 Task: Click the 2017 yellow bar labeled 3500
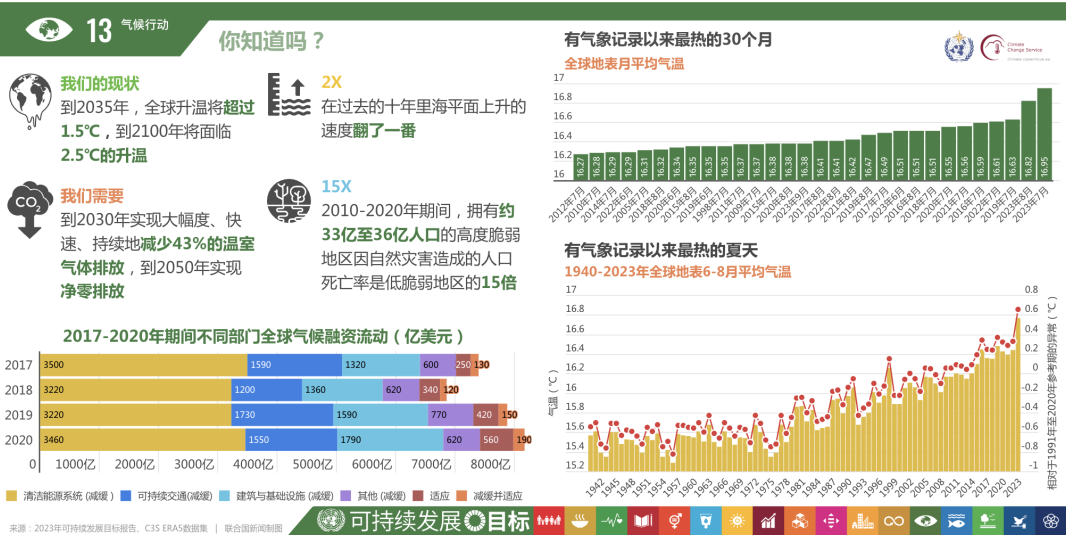pos(142,365)
